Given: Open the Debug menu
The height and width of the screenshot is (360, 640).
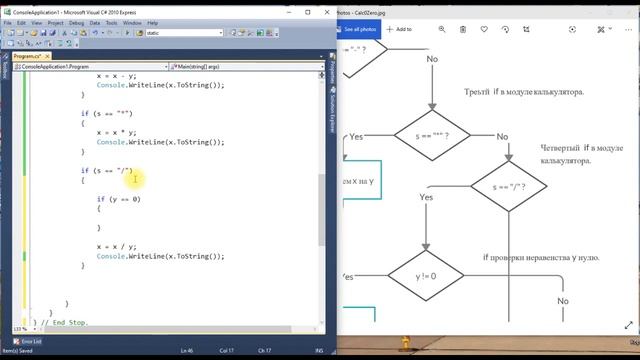Looking at the screenshot, I should coord(76,23).
